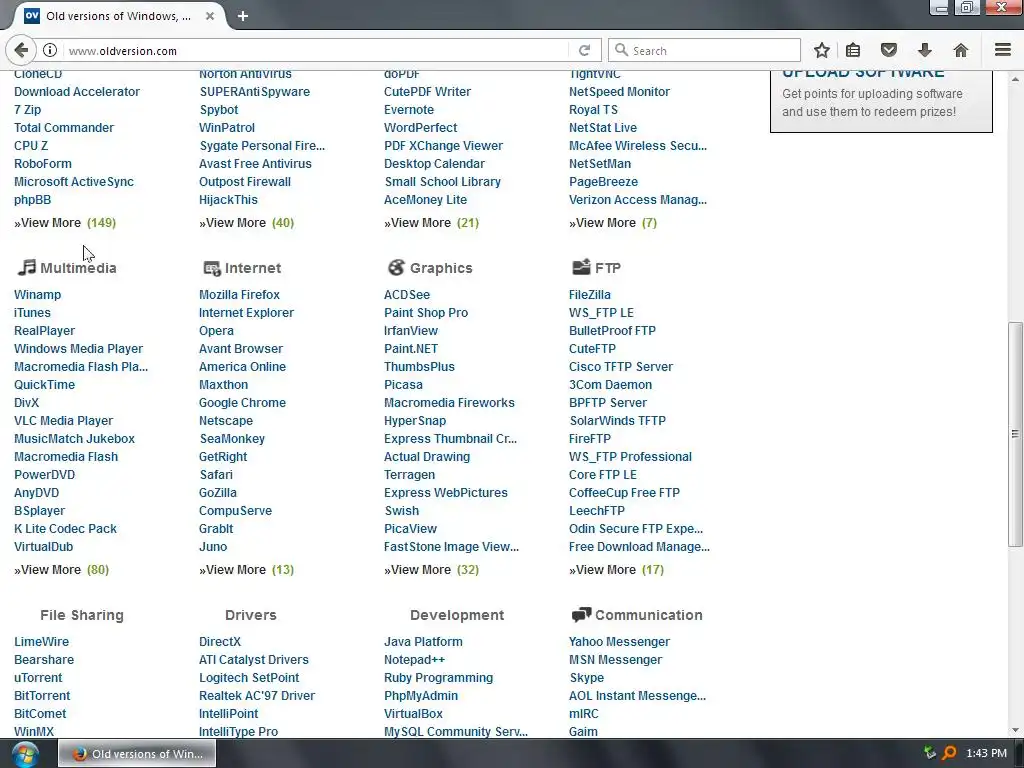Expand View More (7) list
The width and height of the screenshot is (1024, 768).
point(613,223)
